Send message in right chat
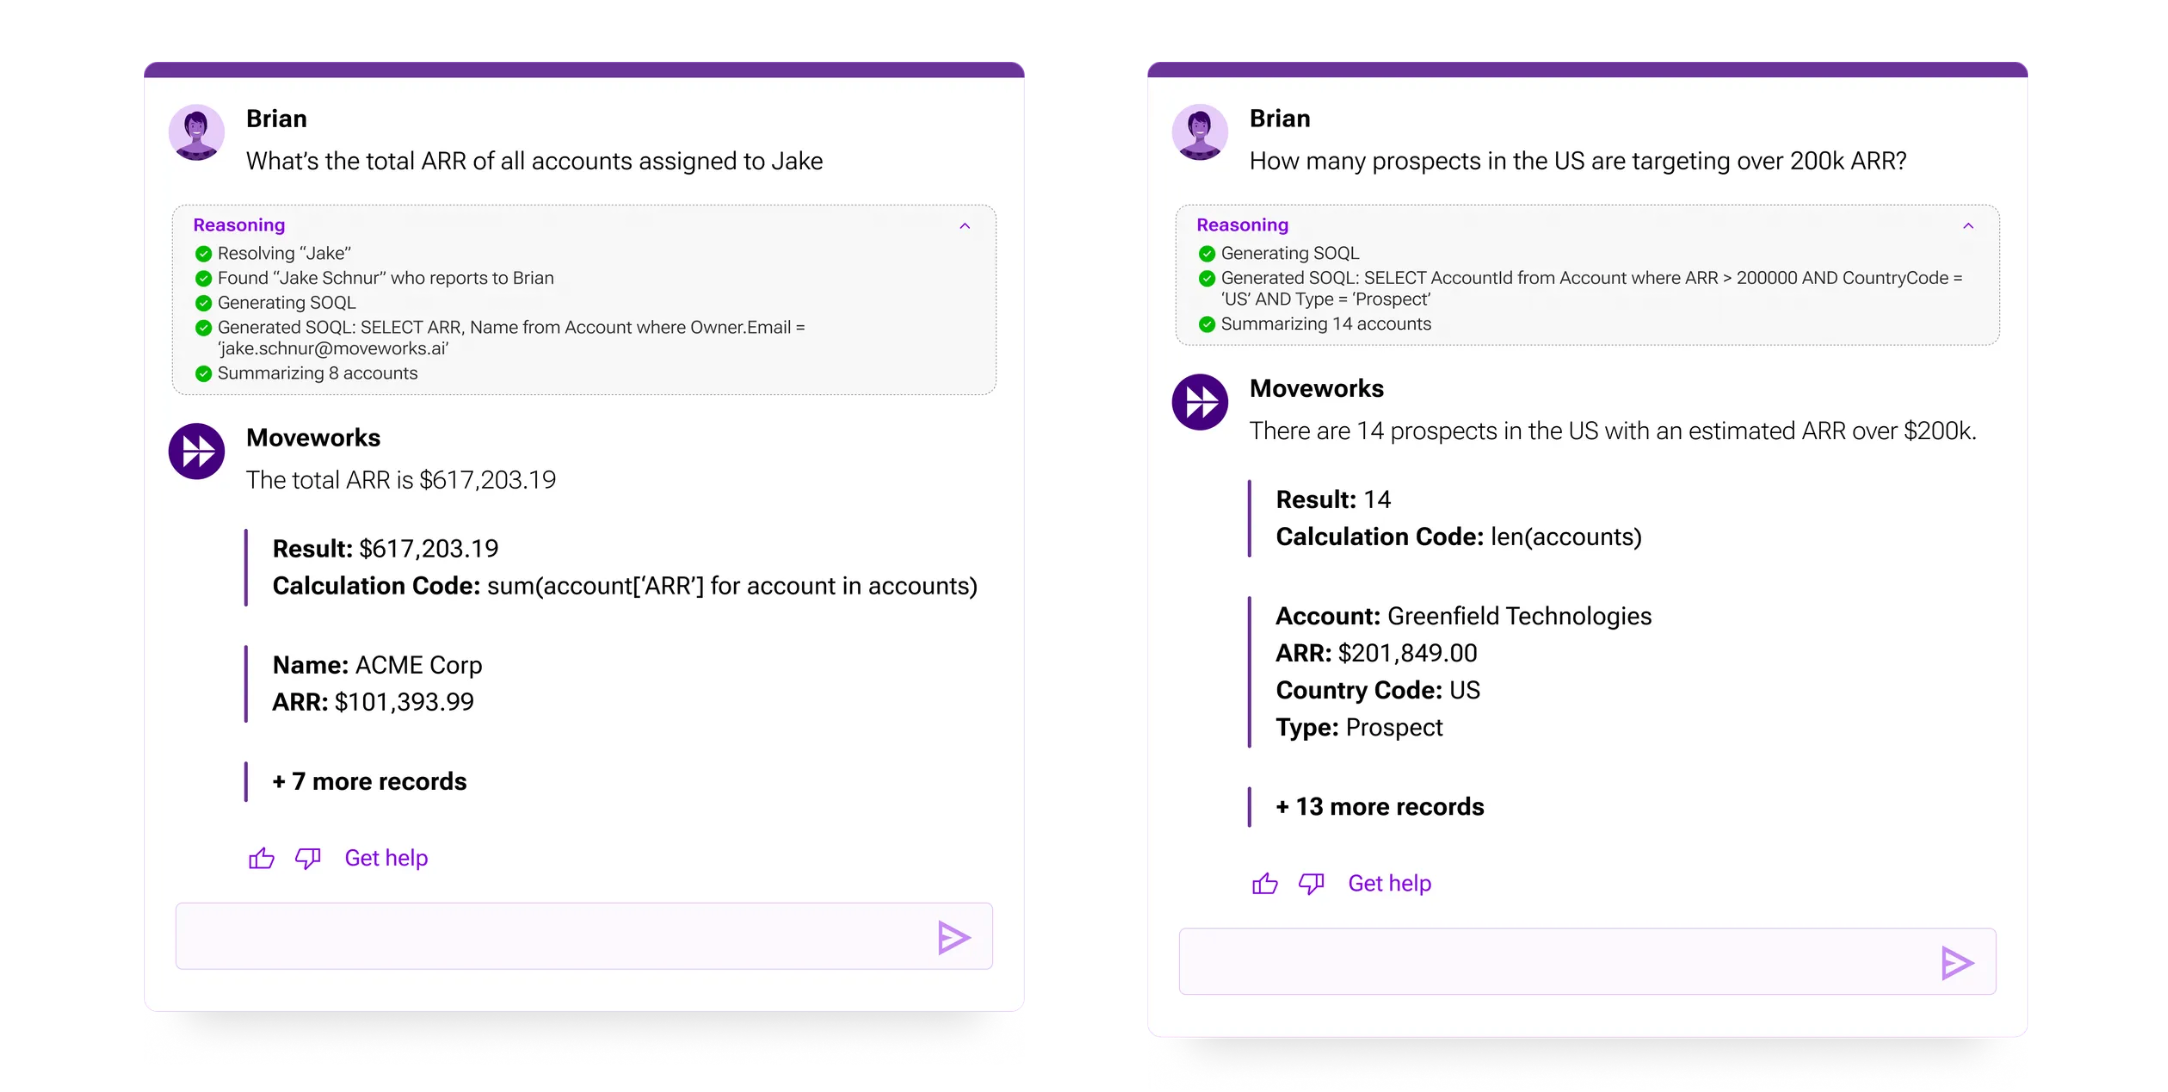Image resolution: width=2168 pixels, height=1092 pixels. pos(1956,963)
